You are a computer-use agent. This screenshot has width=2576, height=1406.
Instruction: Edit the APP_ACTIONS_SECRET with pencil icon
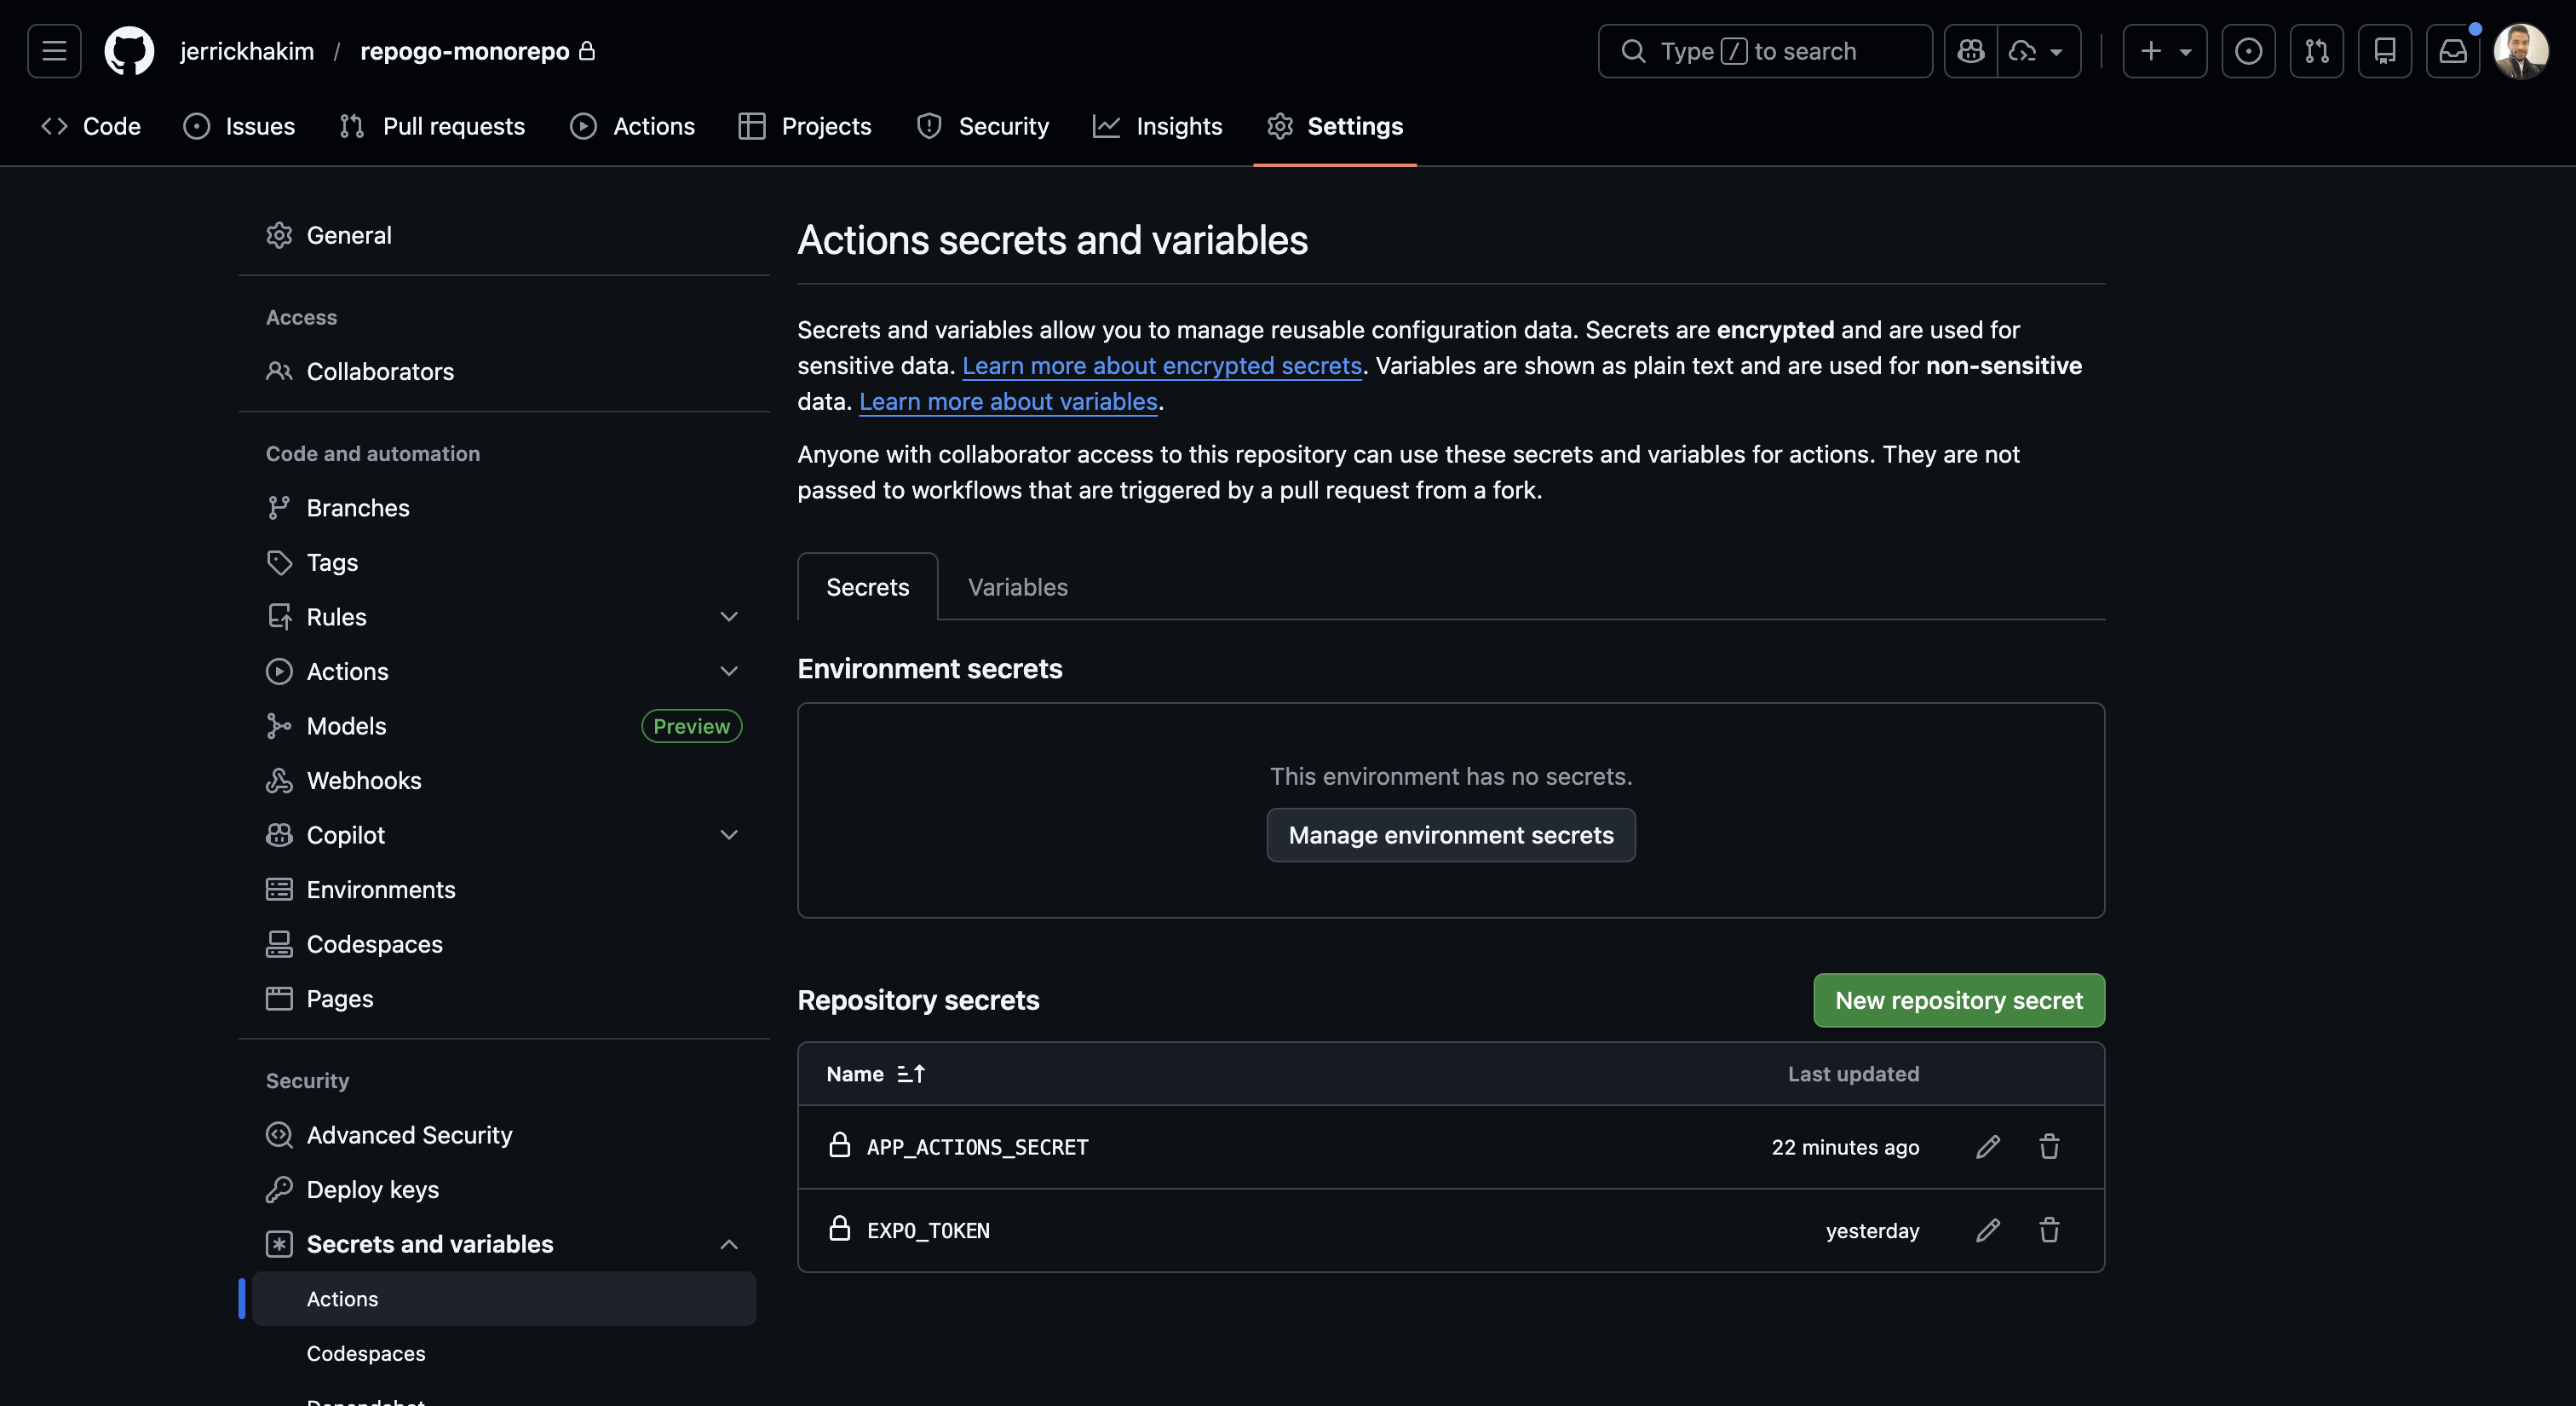(x=1987, y=1147)
